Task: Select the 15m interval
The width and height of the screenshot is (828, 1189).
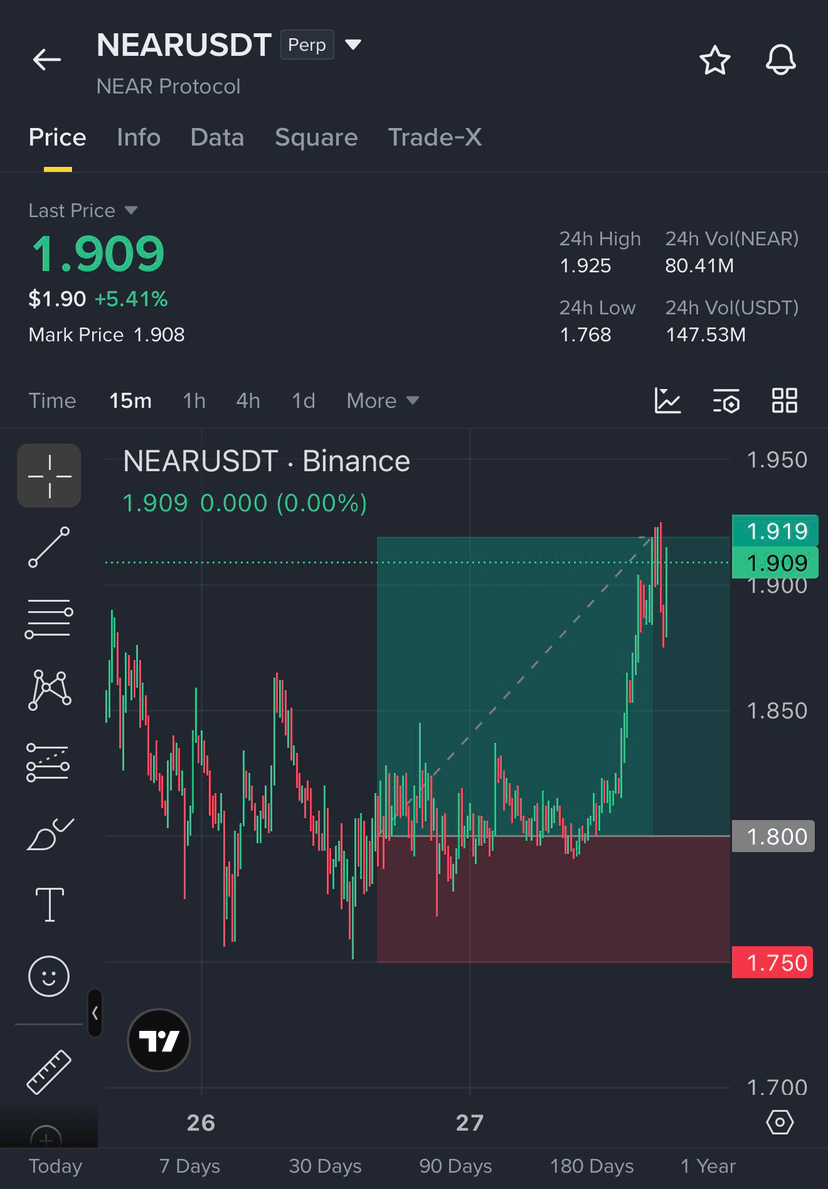Action: click(130, 400)
